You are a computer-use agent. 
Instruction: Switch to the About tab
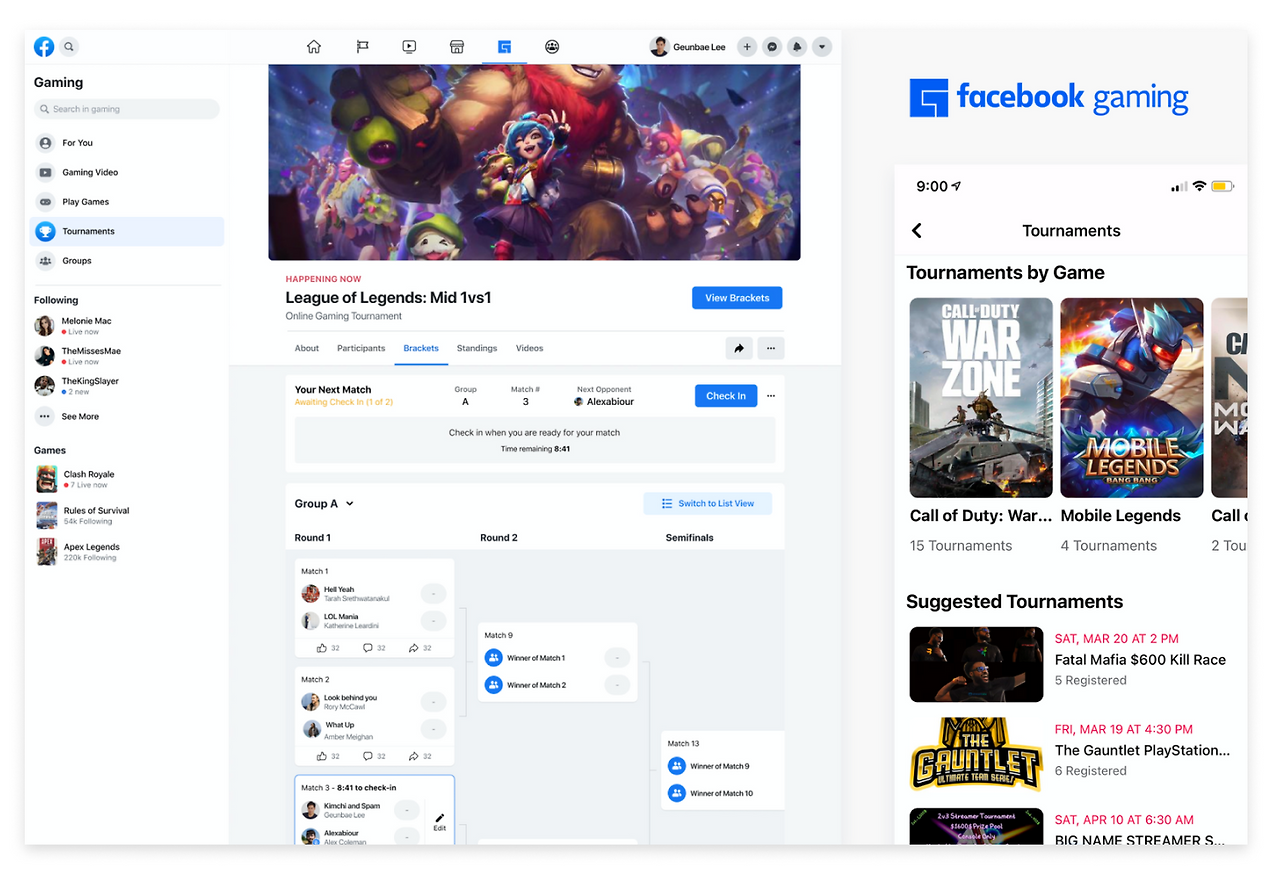pyautogui.click(x=307, y=348)
